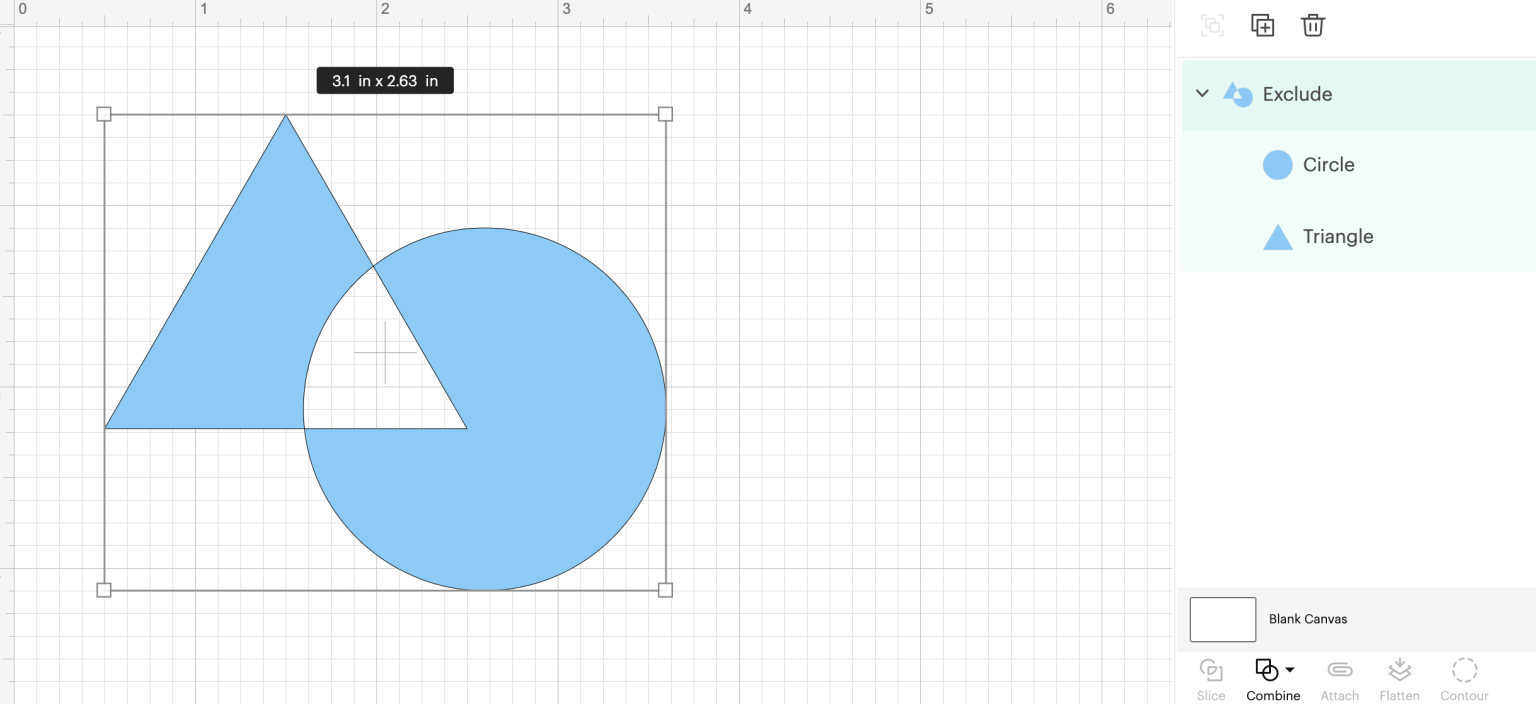Click the blue circle layer thumbnail
The width and height of the screenshot is (1536, 704).
click(x=1277, y=164)
